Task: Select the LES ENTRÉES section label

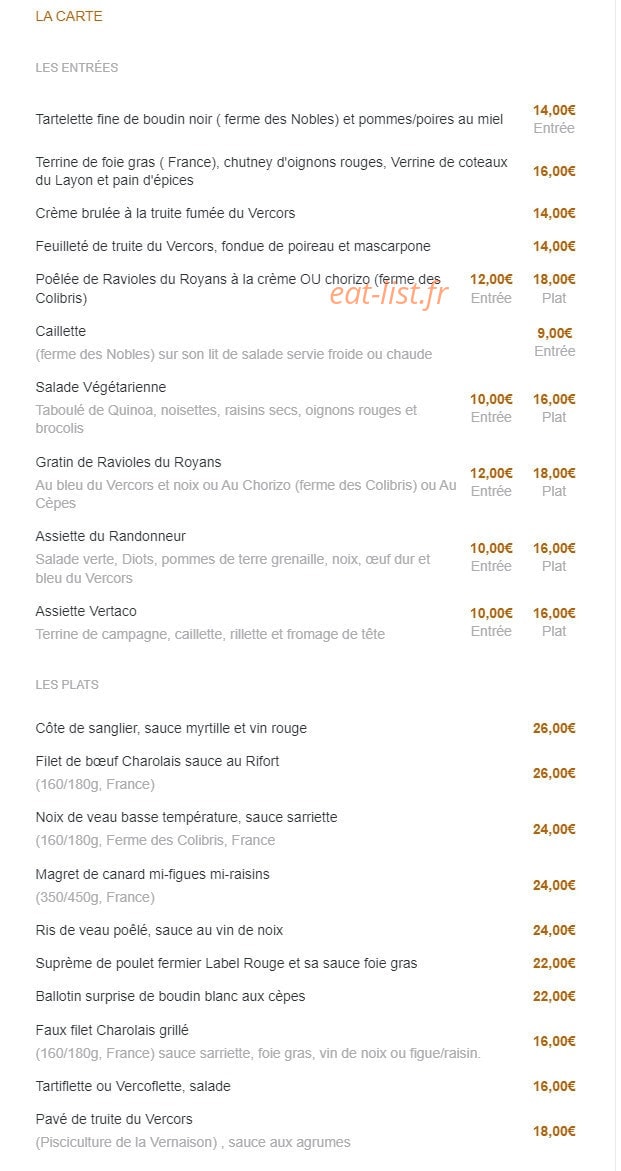Action: tap(77, 68)
